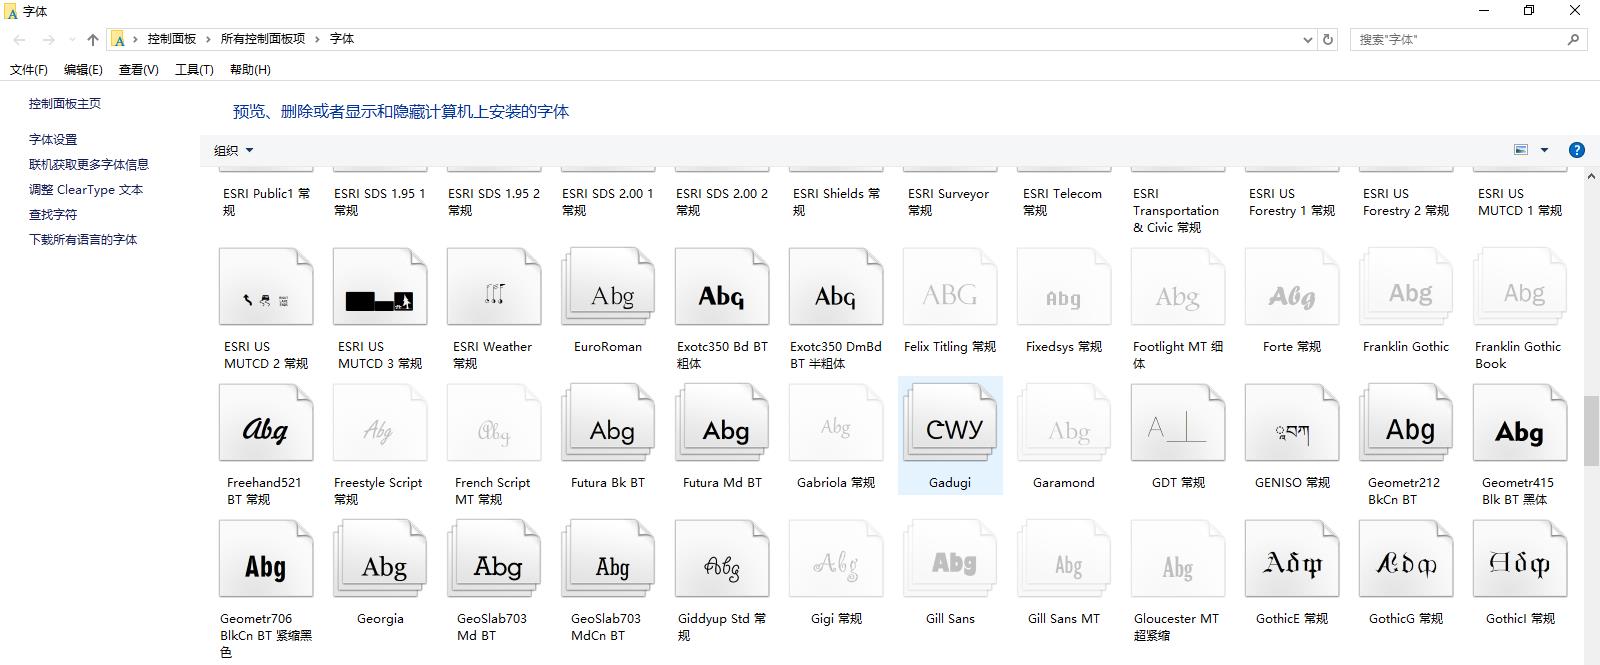Click the 控制面板 breadcrumb segment
Screen dimensions: 1600x665
point(172,39)
